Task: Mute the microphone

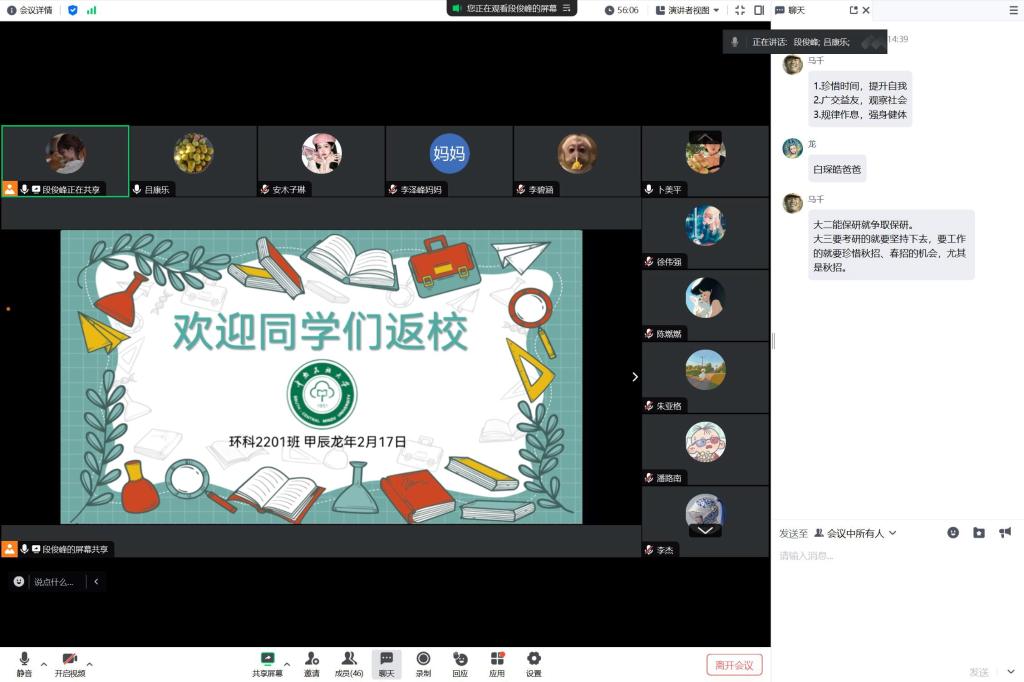Action: [x=24, y=662]
